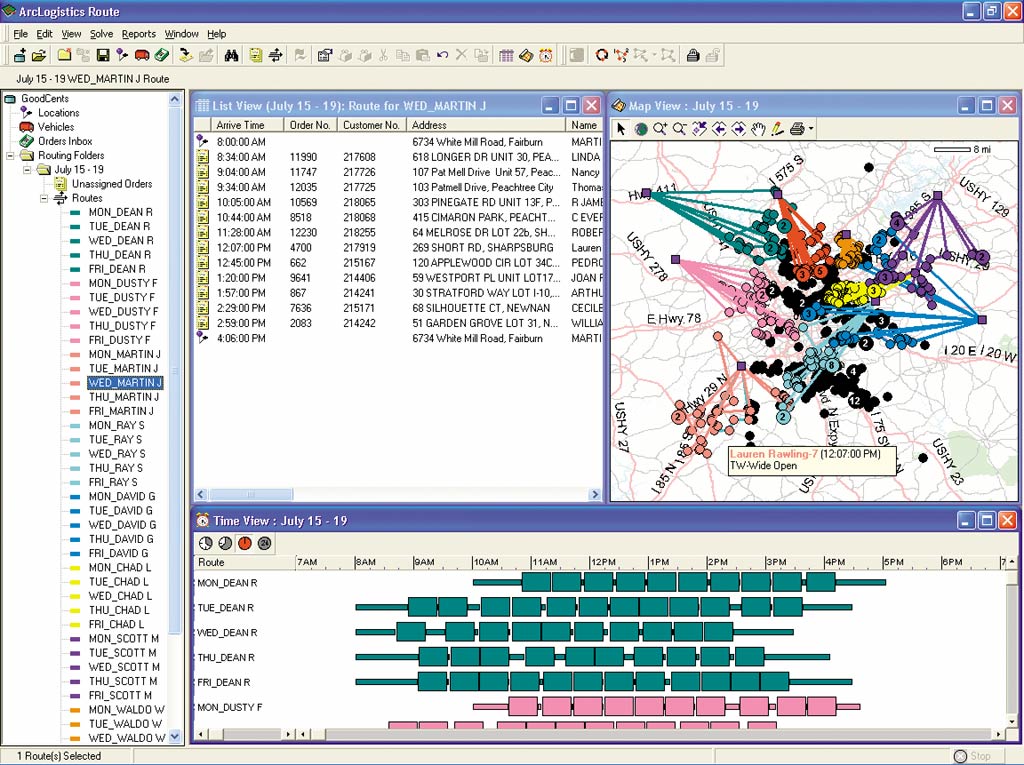
Task: Click the printer icon in Map View
Action: click(x=797, y=129)
